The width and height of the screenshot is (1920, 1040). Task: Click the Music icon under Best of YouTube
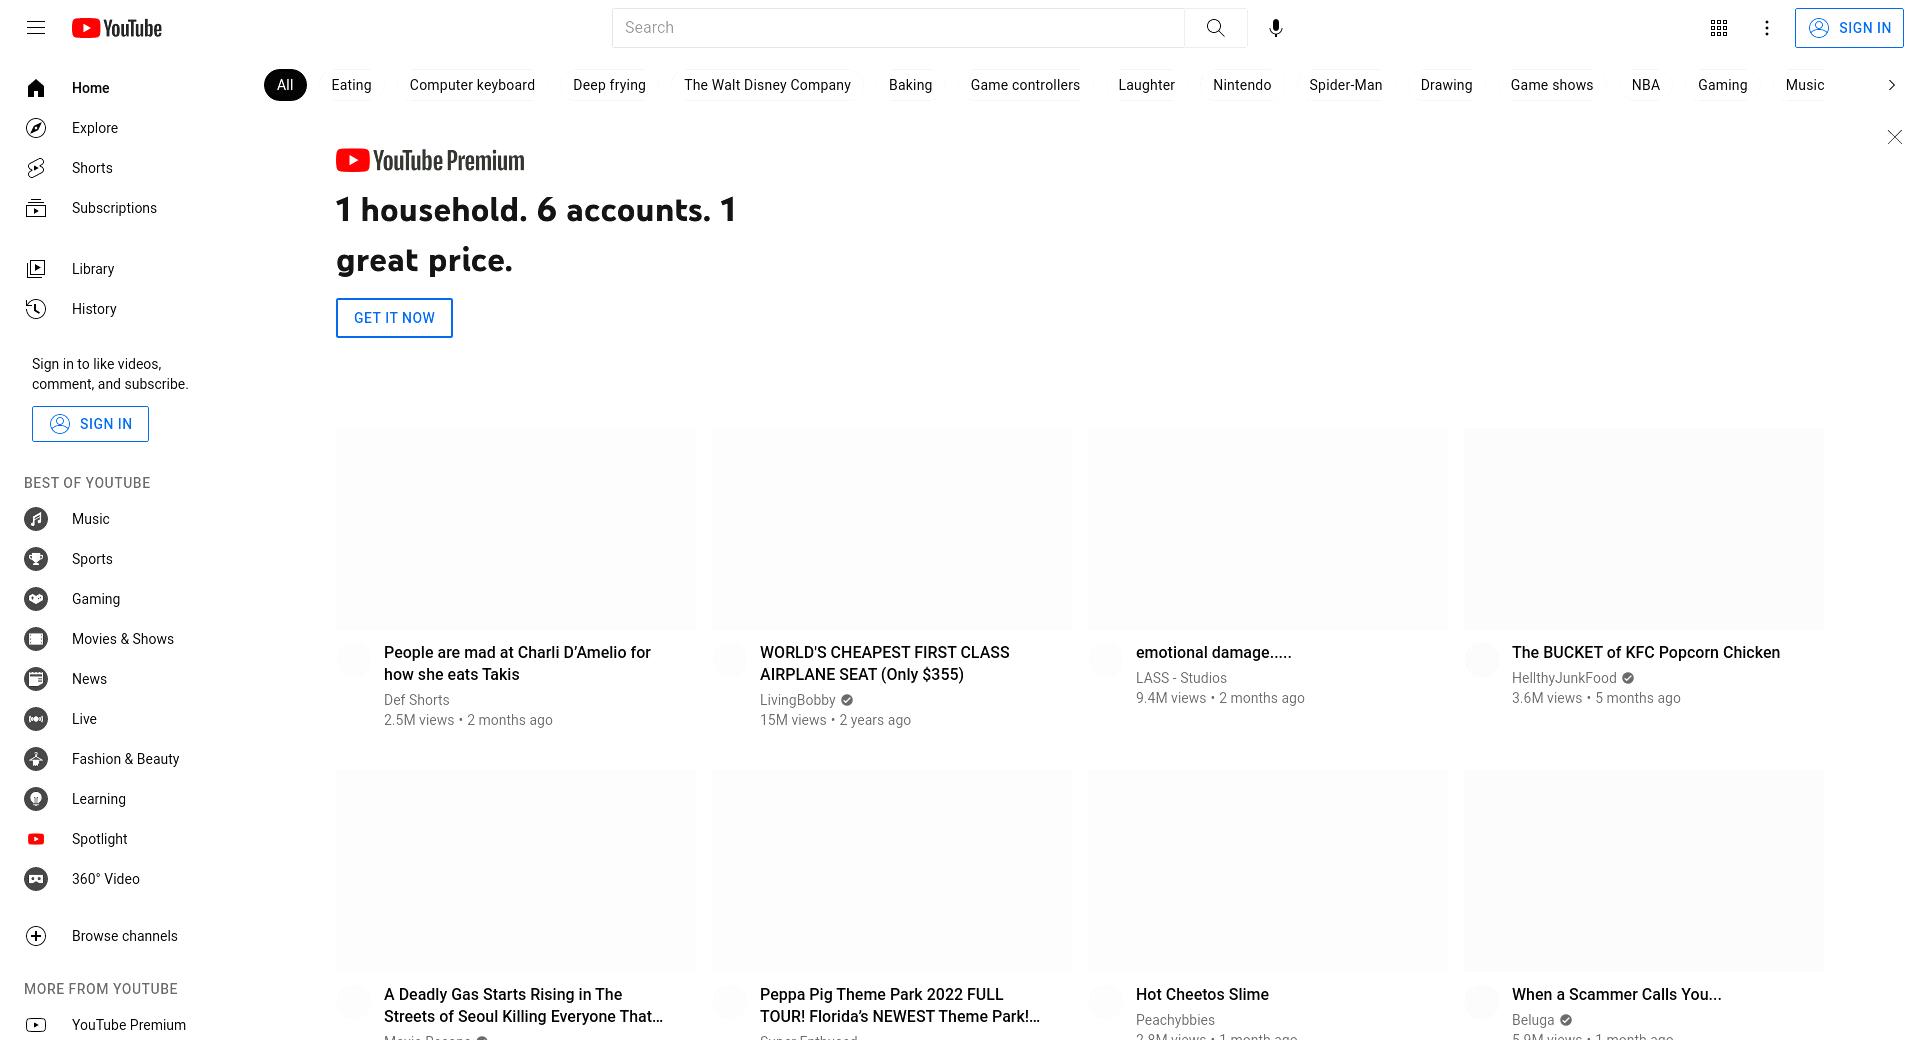click(36, 519)
